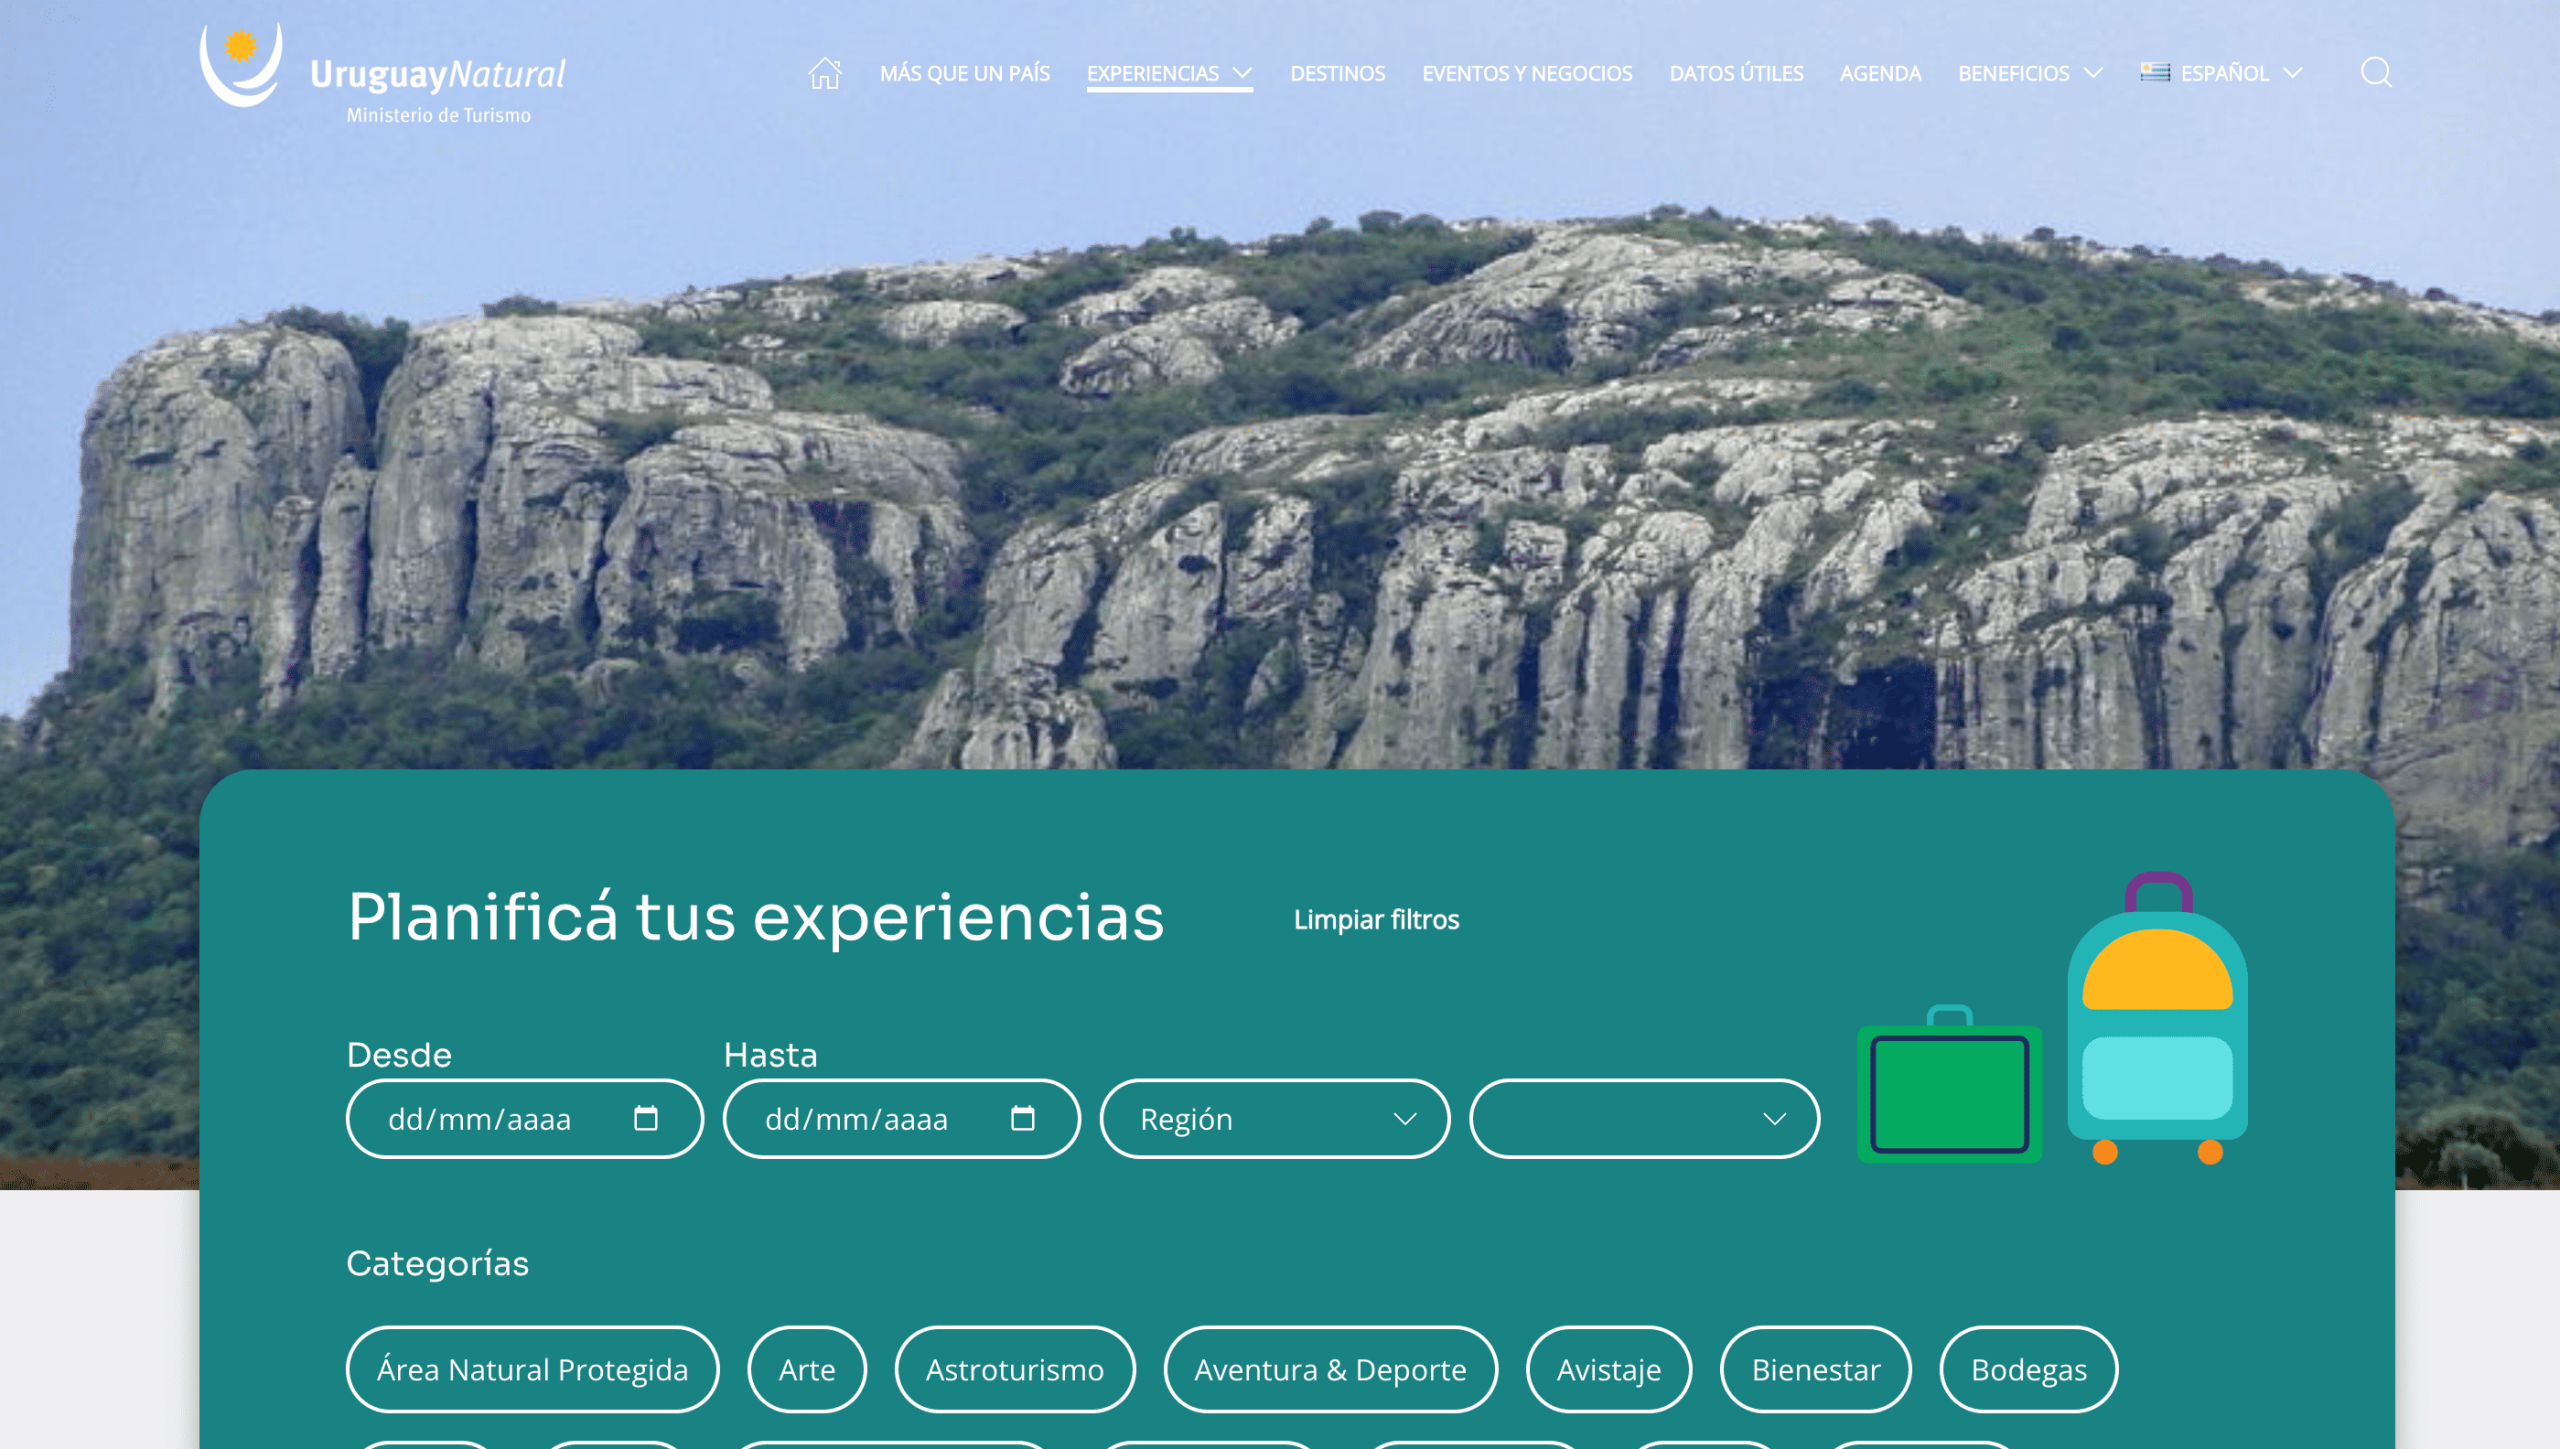Viewport: 2560px width, 1449px height.
Task: Expand the Experiencias chevron
Action: pyautogui.click(x=1242, y=73)
